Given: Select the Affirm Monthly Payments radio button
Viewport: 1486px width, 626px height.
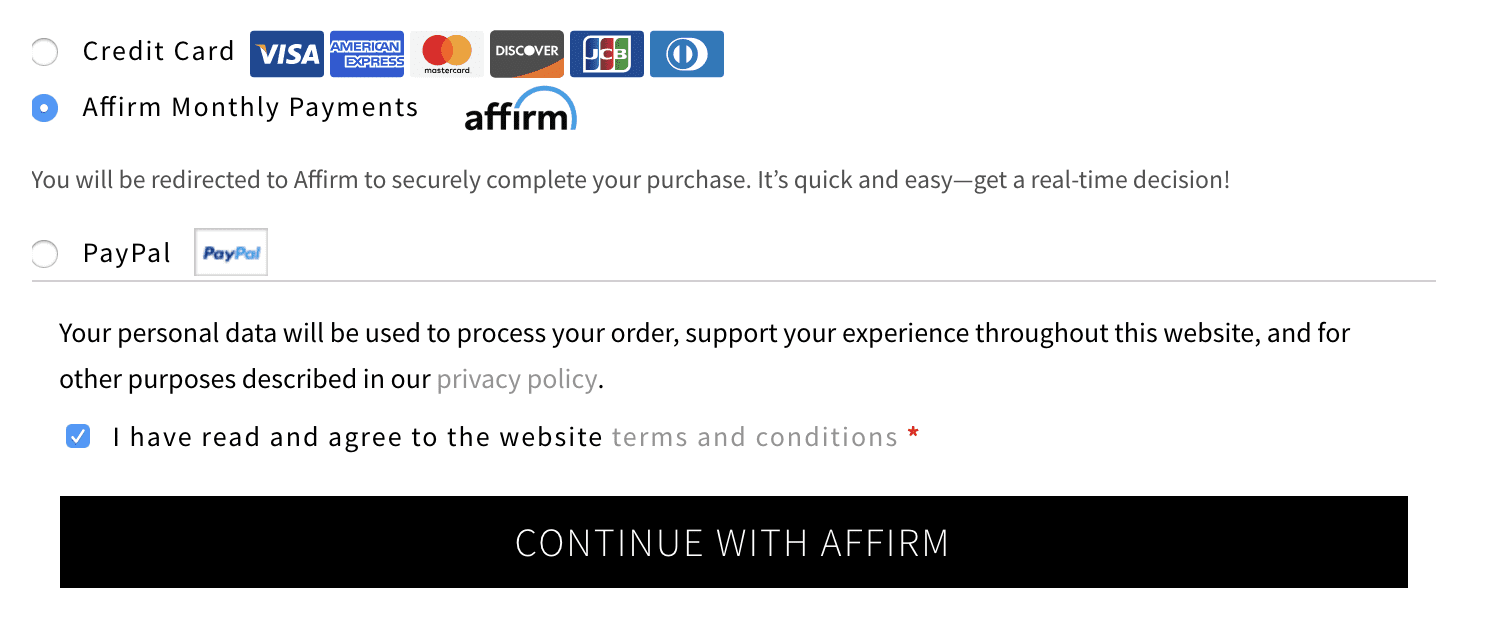Looking at the screenshot, I should click(45, 108).
